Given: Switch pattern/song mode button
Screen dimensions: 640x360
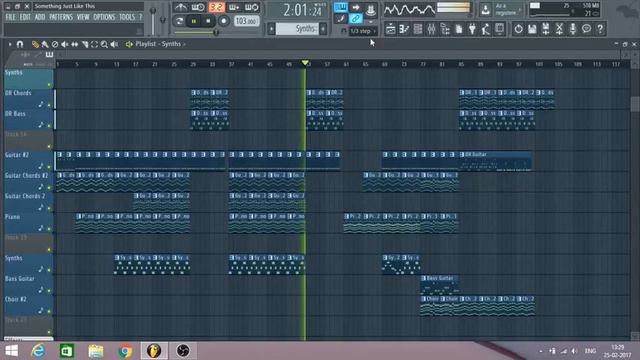Looking at the screenshot, I should pos(179,21).
